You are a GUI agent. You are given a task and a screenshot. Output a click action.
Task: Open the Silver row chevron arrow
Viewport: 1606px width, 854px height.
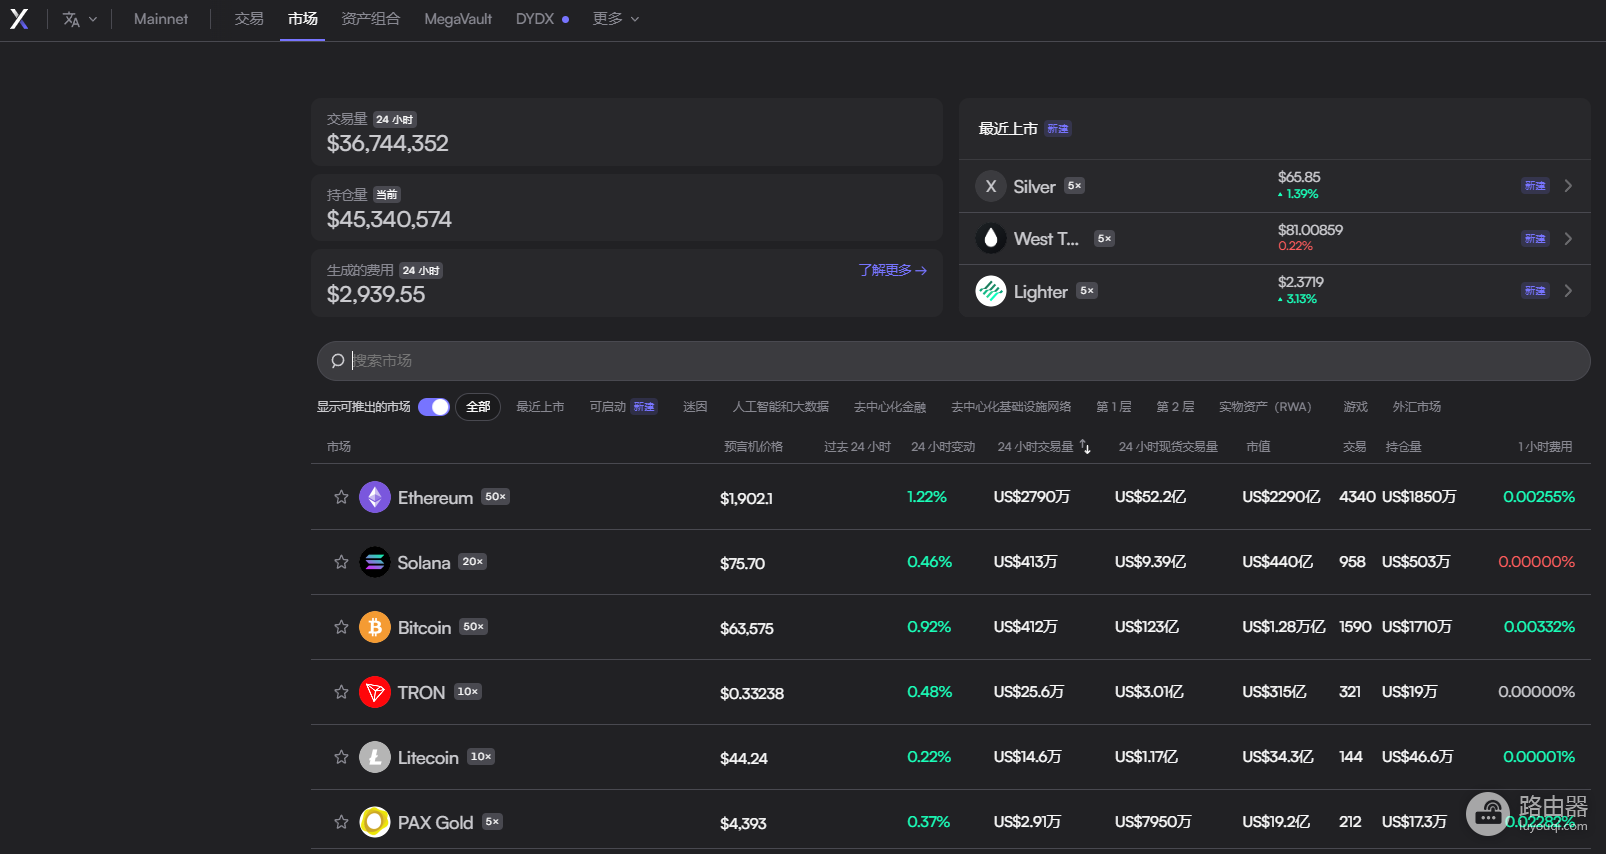(1568, 186)
